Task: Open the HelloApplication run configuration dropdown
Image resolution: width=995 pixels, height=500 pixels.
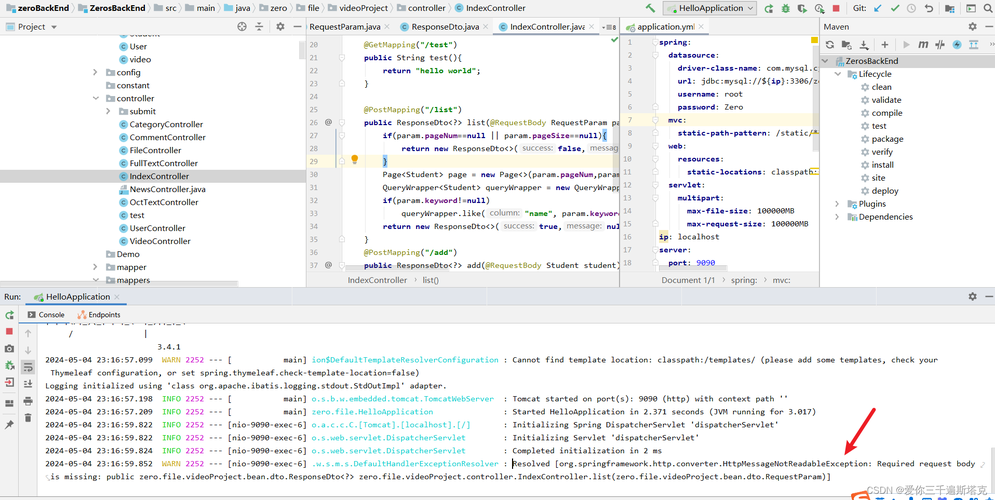Action: point(710,8)
